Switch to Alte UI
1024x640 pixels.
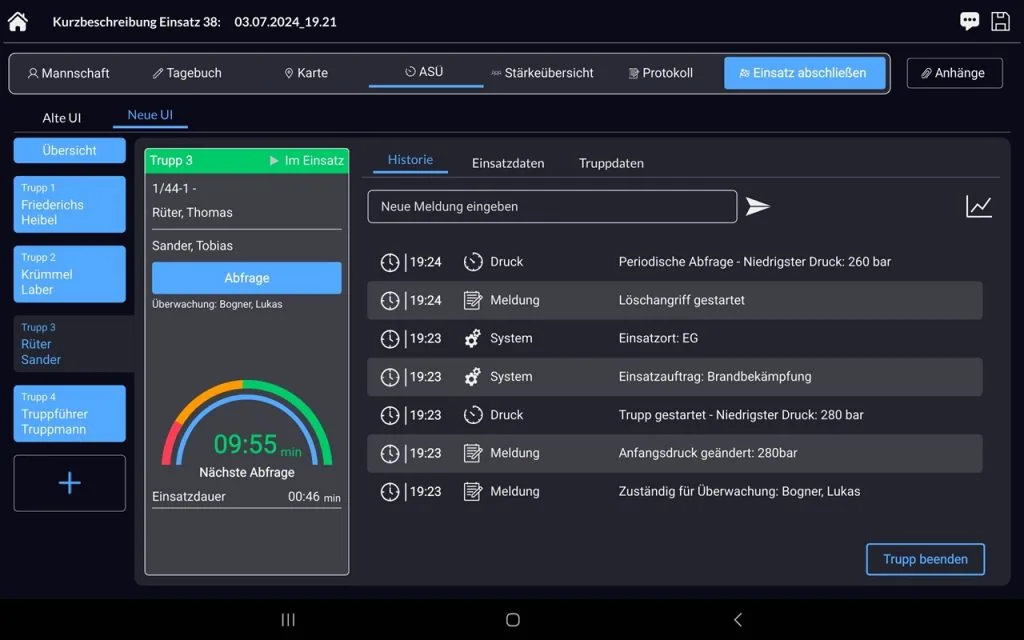click(61, 118)
